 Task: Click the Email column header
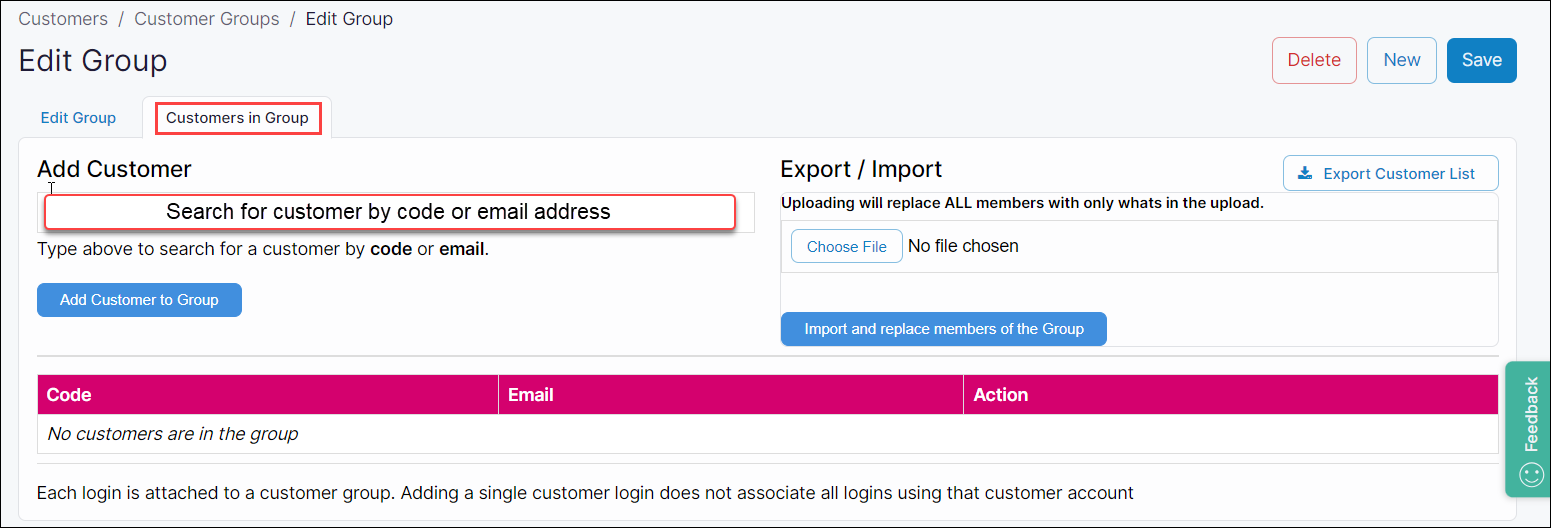point(531,395)
